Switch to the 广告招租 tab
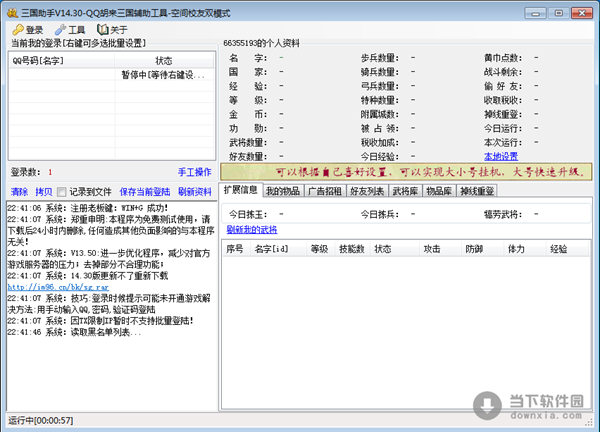The width and height of the screenshot is (600, 432). click(325, 191)
